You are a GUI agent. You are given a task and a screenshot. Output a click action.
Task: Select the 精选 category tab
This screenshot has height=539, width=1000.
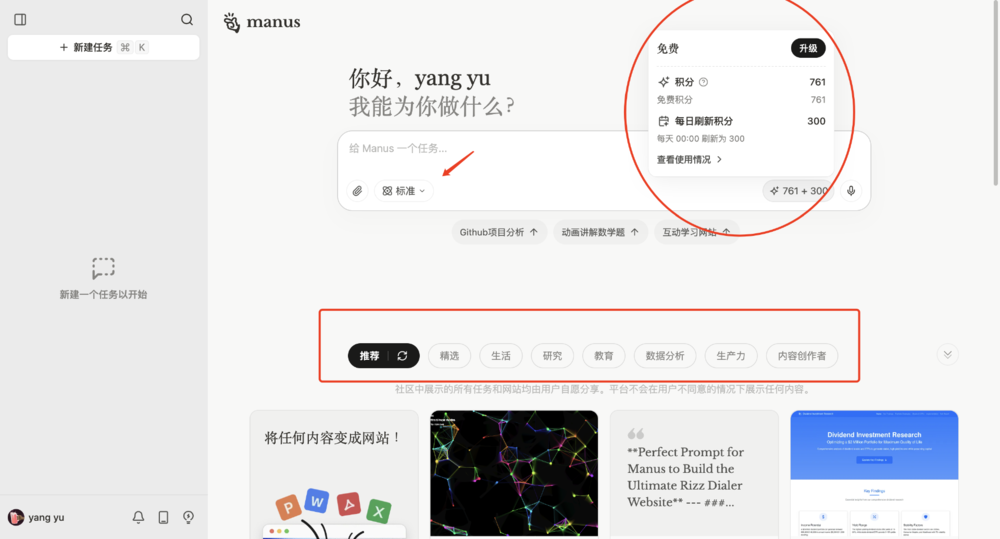449,355
